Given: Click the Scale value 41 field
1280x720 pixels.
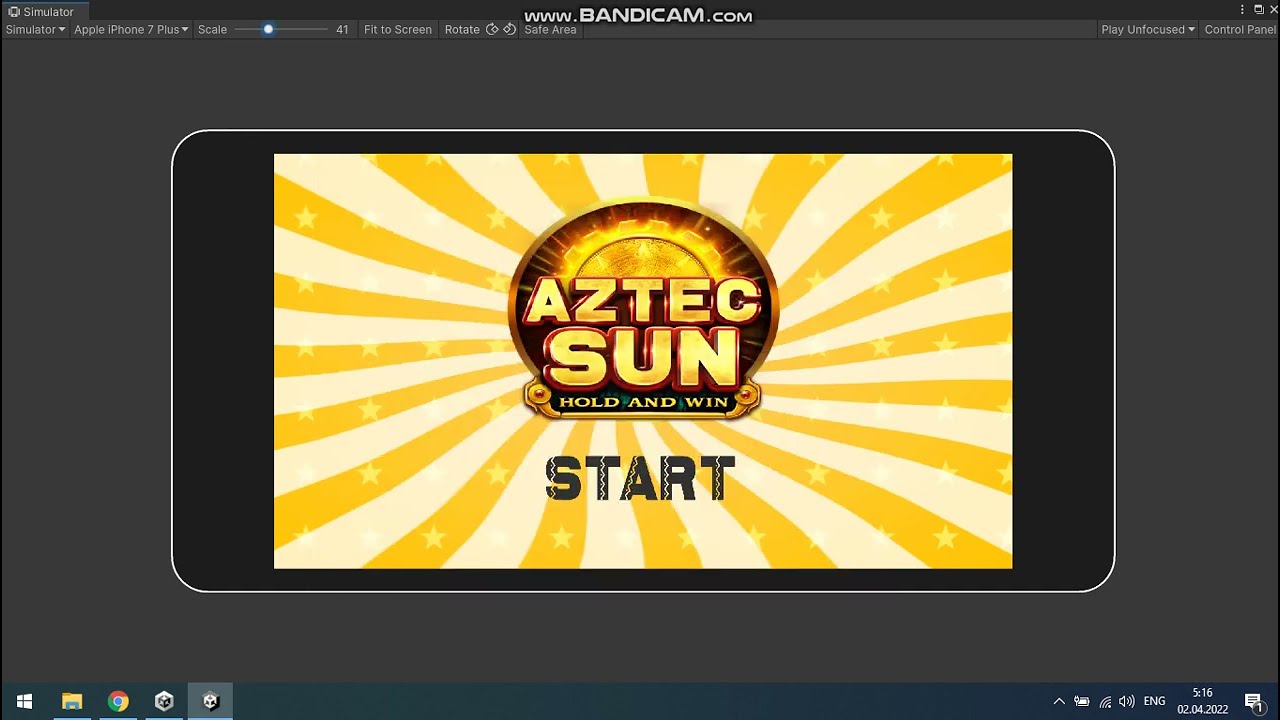Looking at the screenshot, I should [x=342, y=30].
